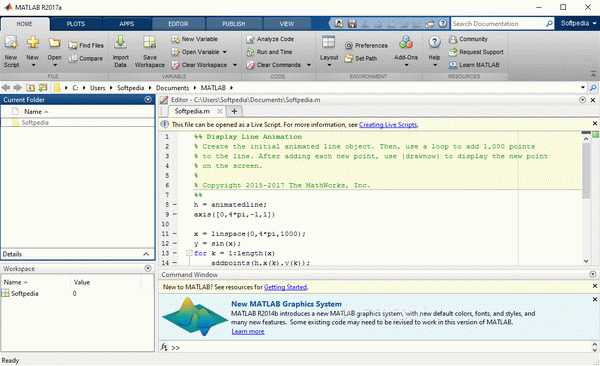Go up one folder level icon
This screenshot has height=366, width=600.
(30, 88)
